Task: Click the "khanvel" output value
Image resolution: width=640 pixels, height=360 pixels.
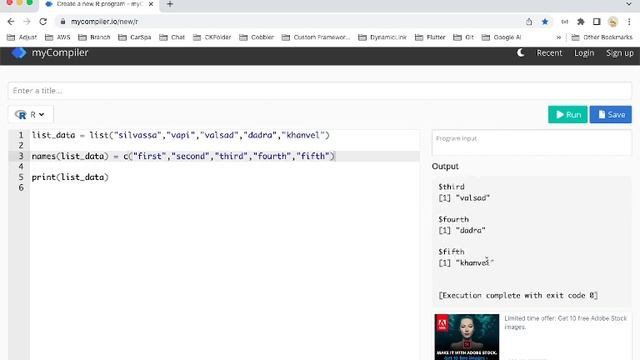Action: [475, 263]
